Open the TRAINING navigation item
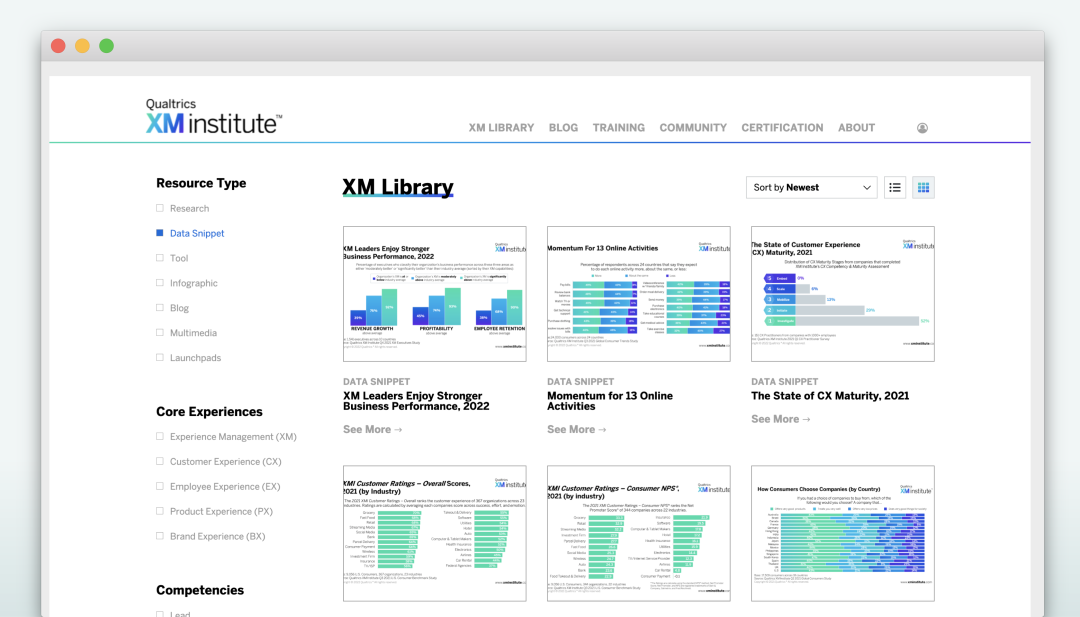 [x=619, y=128]
